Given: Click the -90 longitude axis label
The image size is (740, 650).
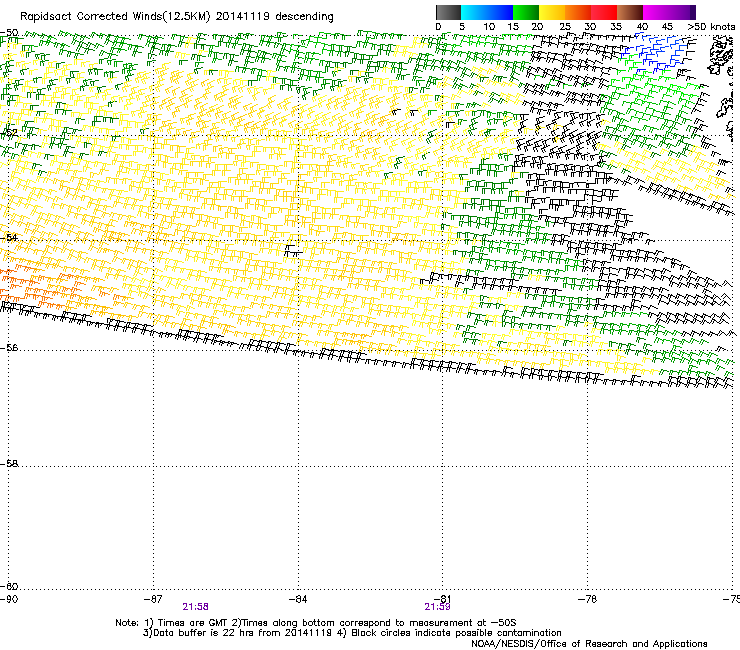Looking at the screenshot, I should pos(9,599).
